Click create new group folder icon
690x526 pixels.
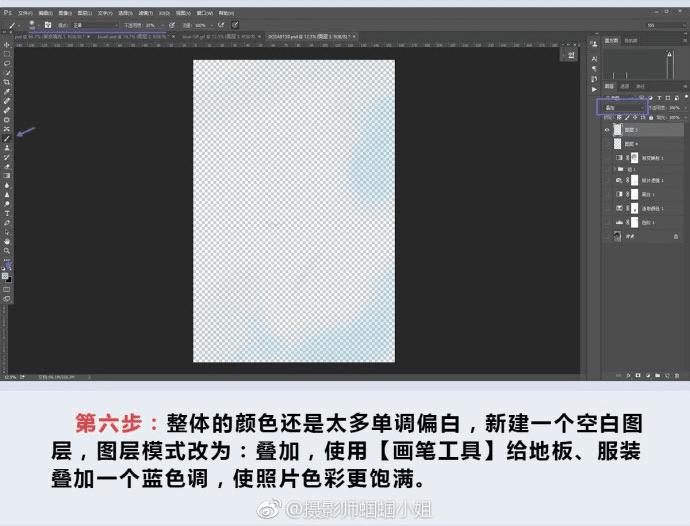pos(657,375)
